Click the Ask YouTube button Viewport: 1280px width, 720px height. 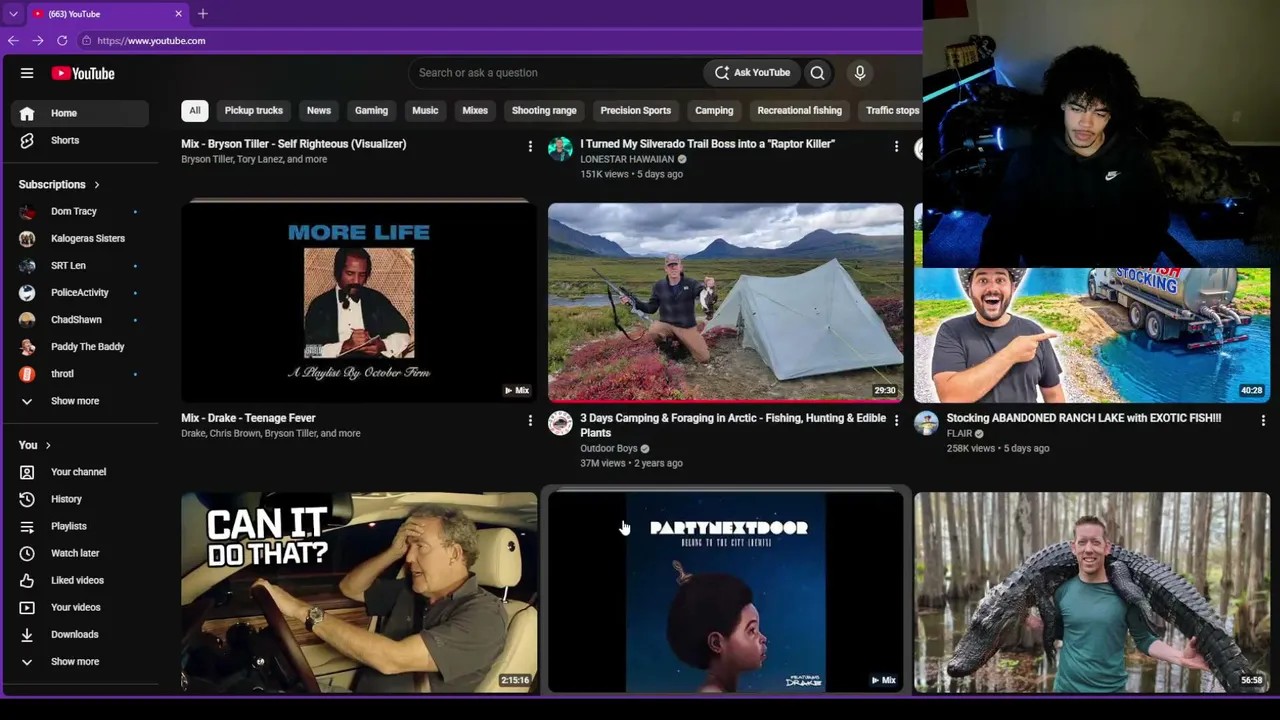click(x=752, y=72)
